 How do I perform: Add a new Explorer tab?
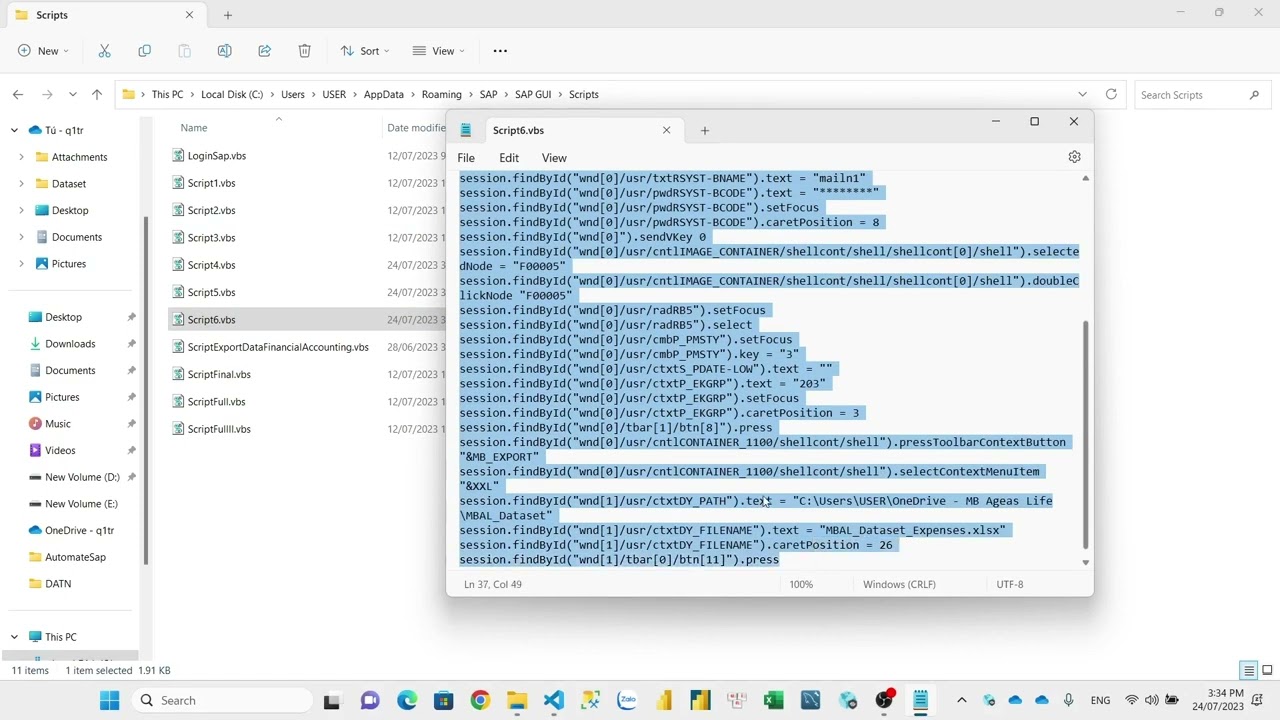pyautogui.click(x=227, y=15)
